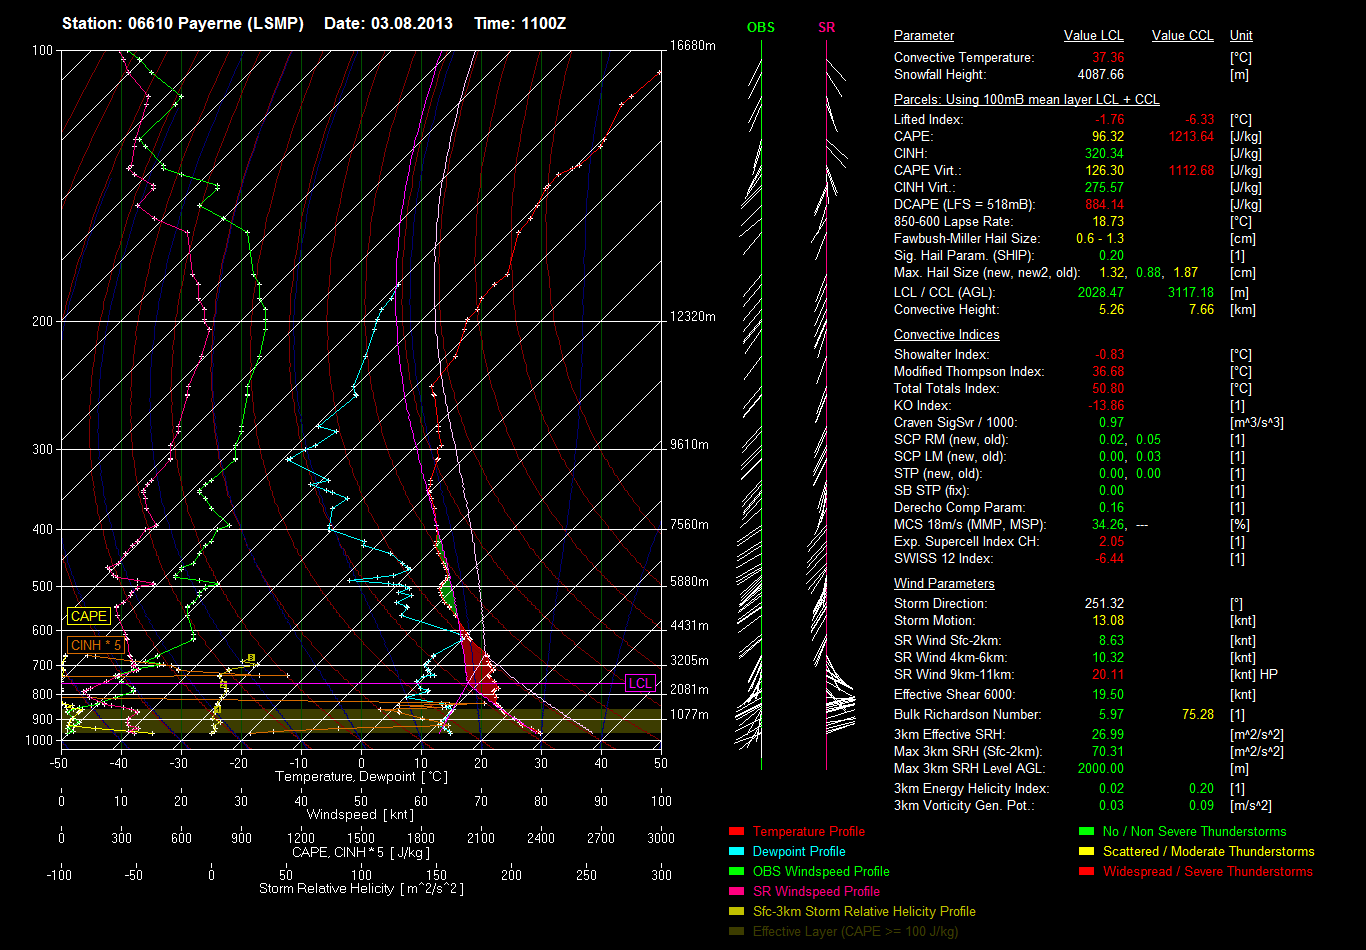Click the underlined Wind Parameters heading
This screenshot has height=950, width=1366.
tap(944, 583)
